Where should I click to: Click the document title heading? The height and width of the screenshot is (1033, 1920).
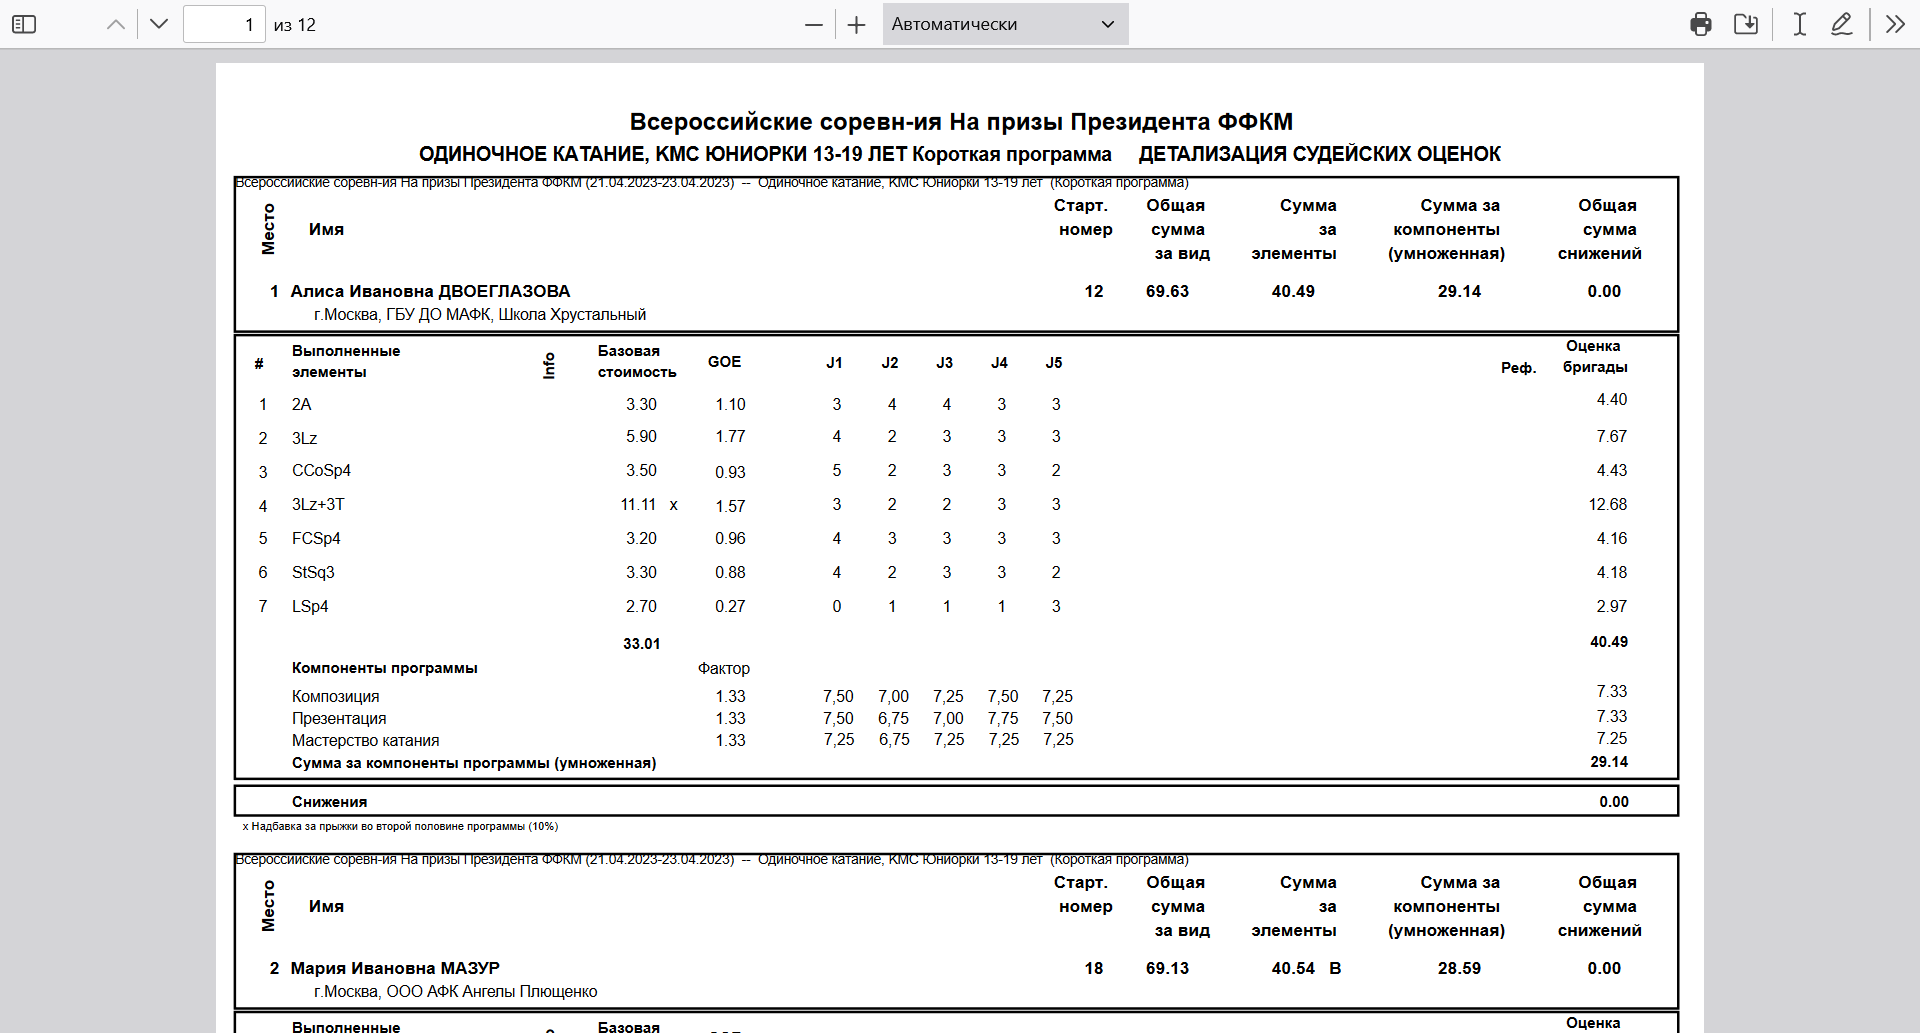[x=960, y=122]
